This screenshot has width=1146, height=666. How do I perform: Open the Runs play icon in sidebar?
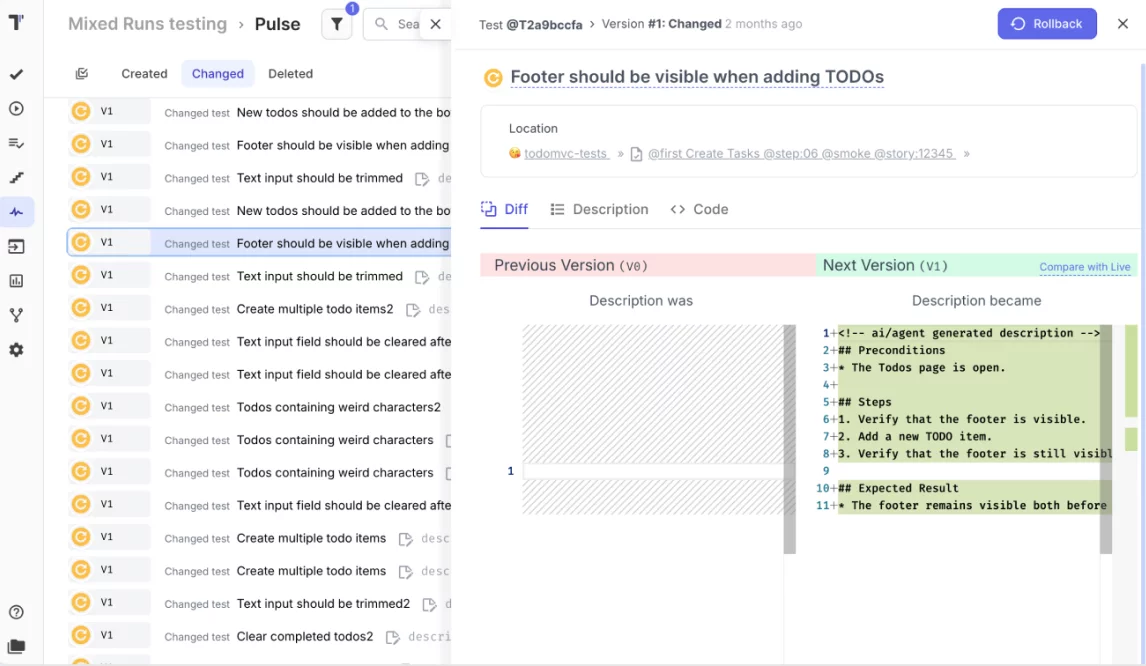pos(16,109)
